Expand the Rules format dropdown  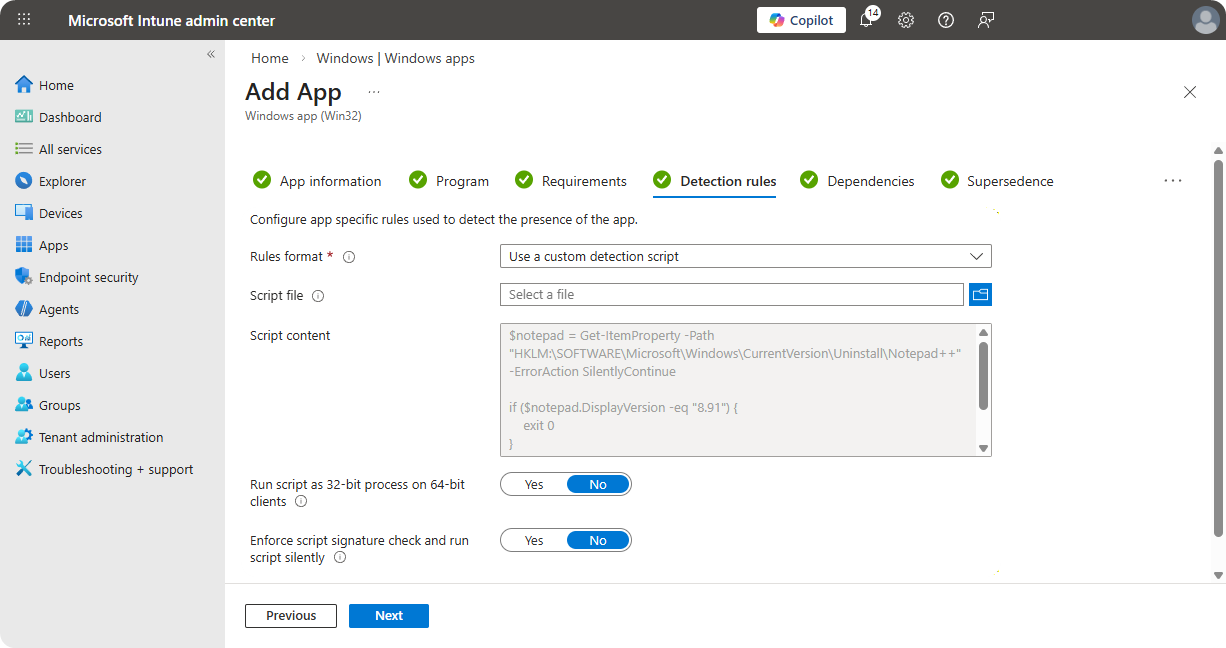[x=745, y=256]
